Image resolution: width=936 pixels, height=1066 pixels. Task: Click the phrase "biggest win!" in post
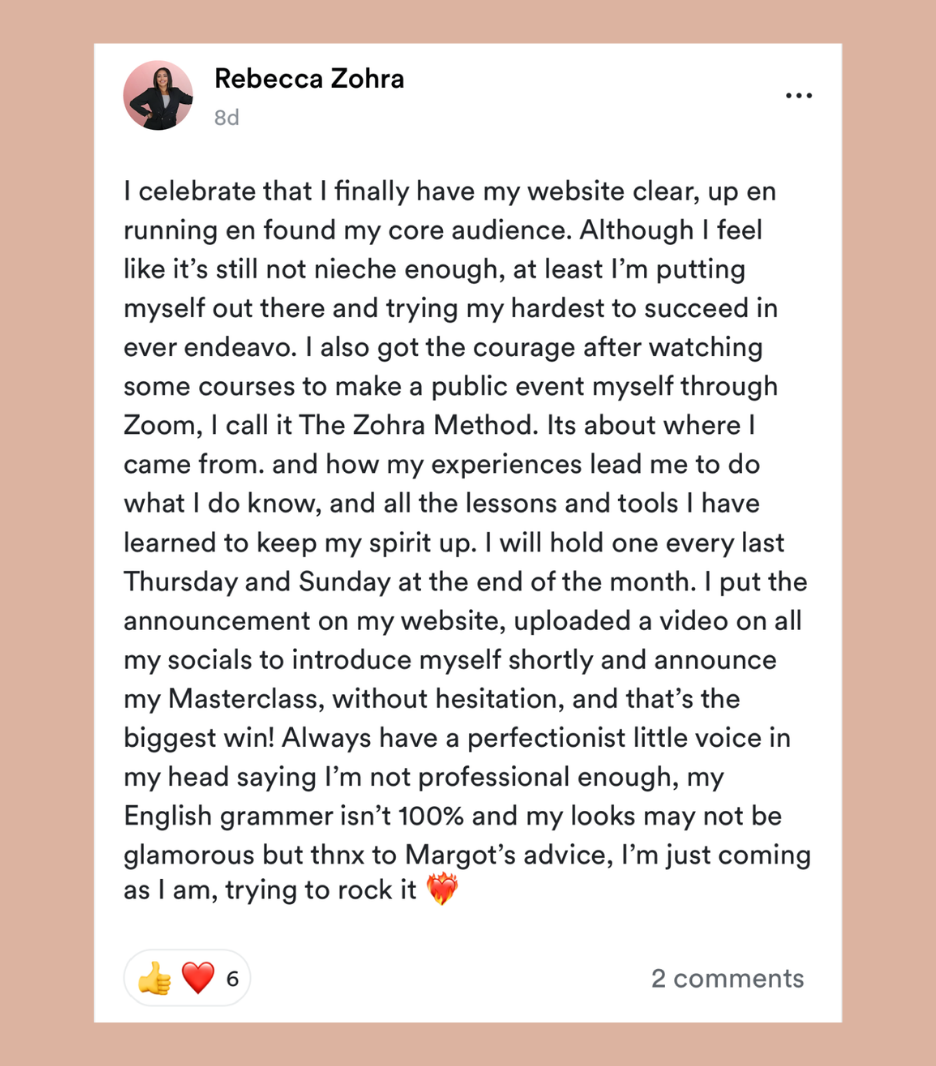click(199, 738)
